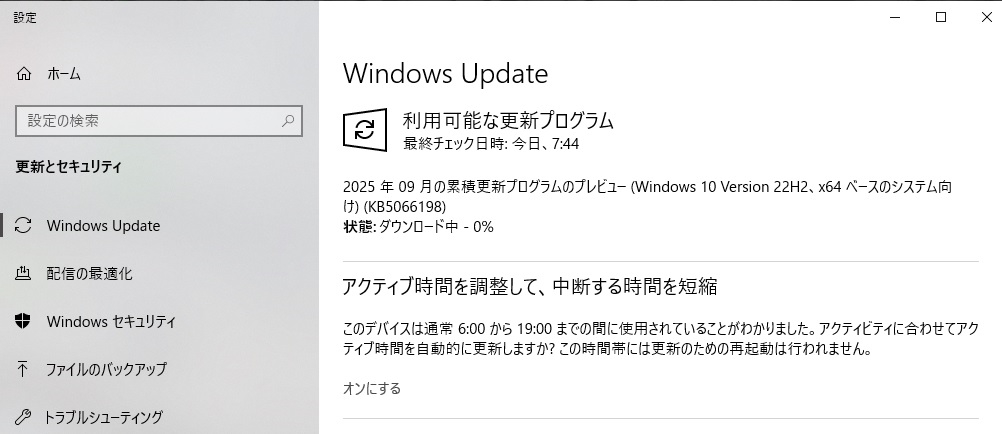
Task: Open the 配信の最適化 settings page
Action: tap(90, 273)
